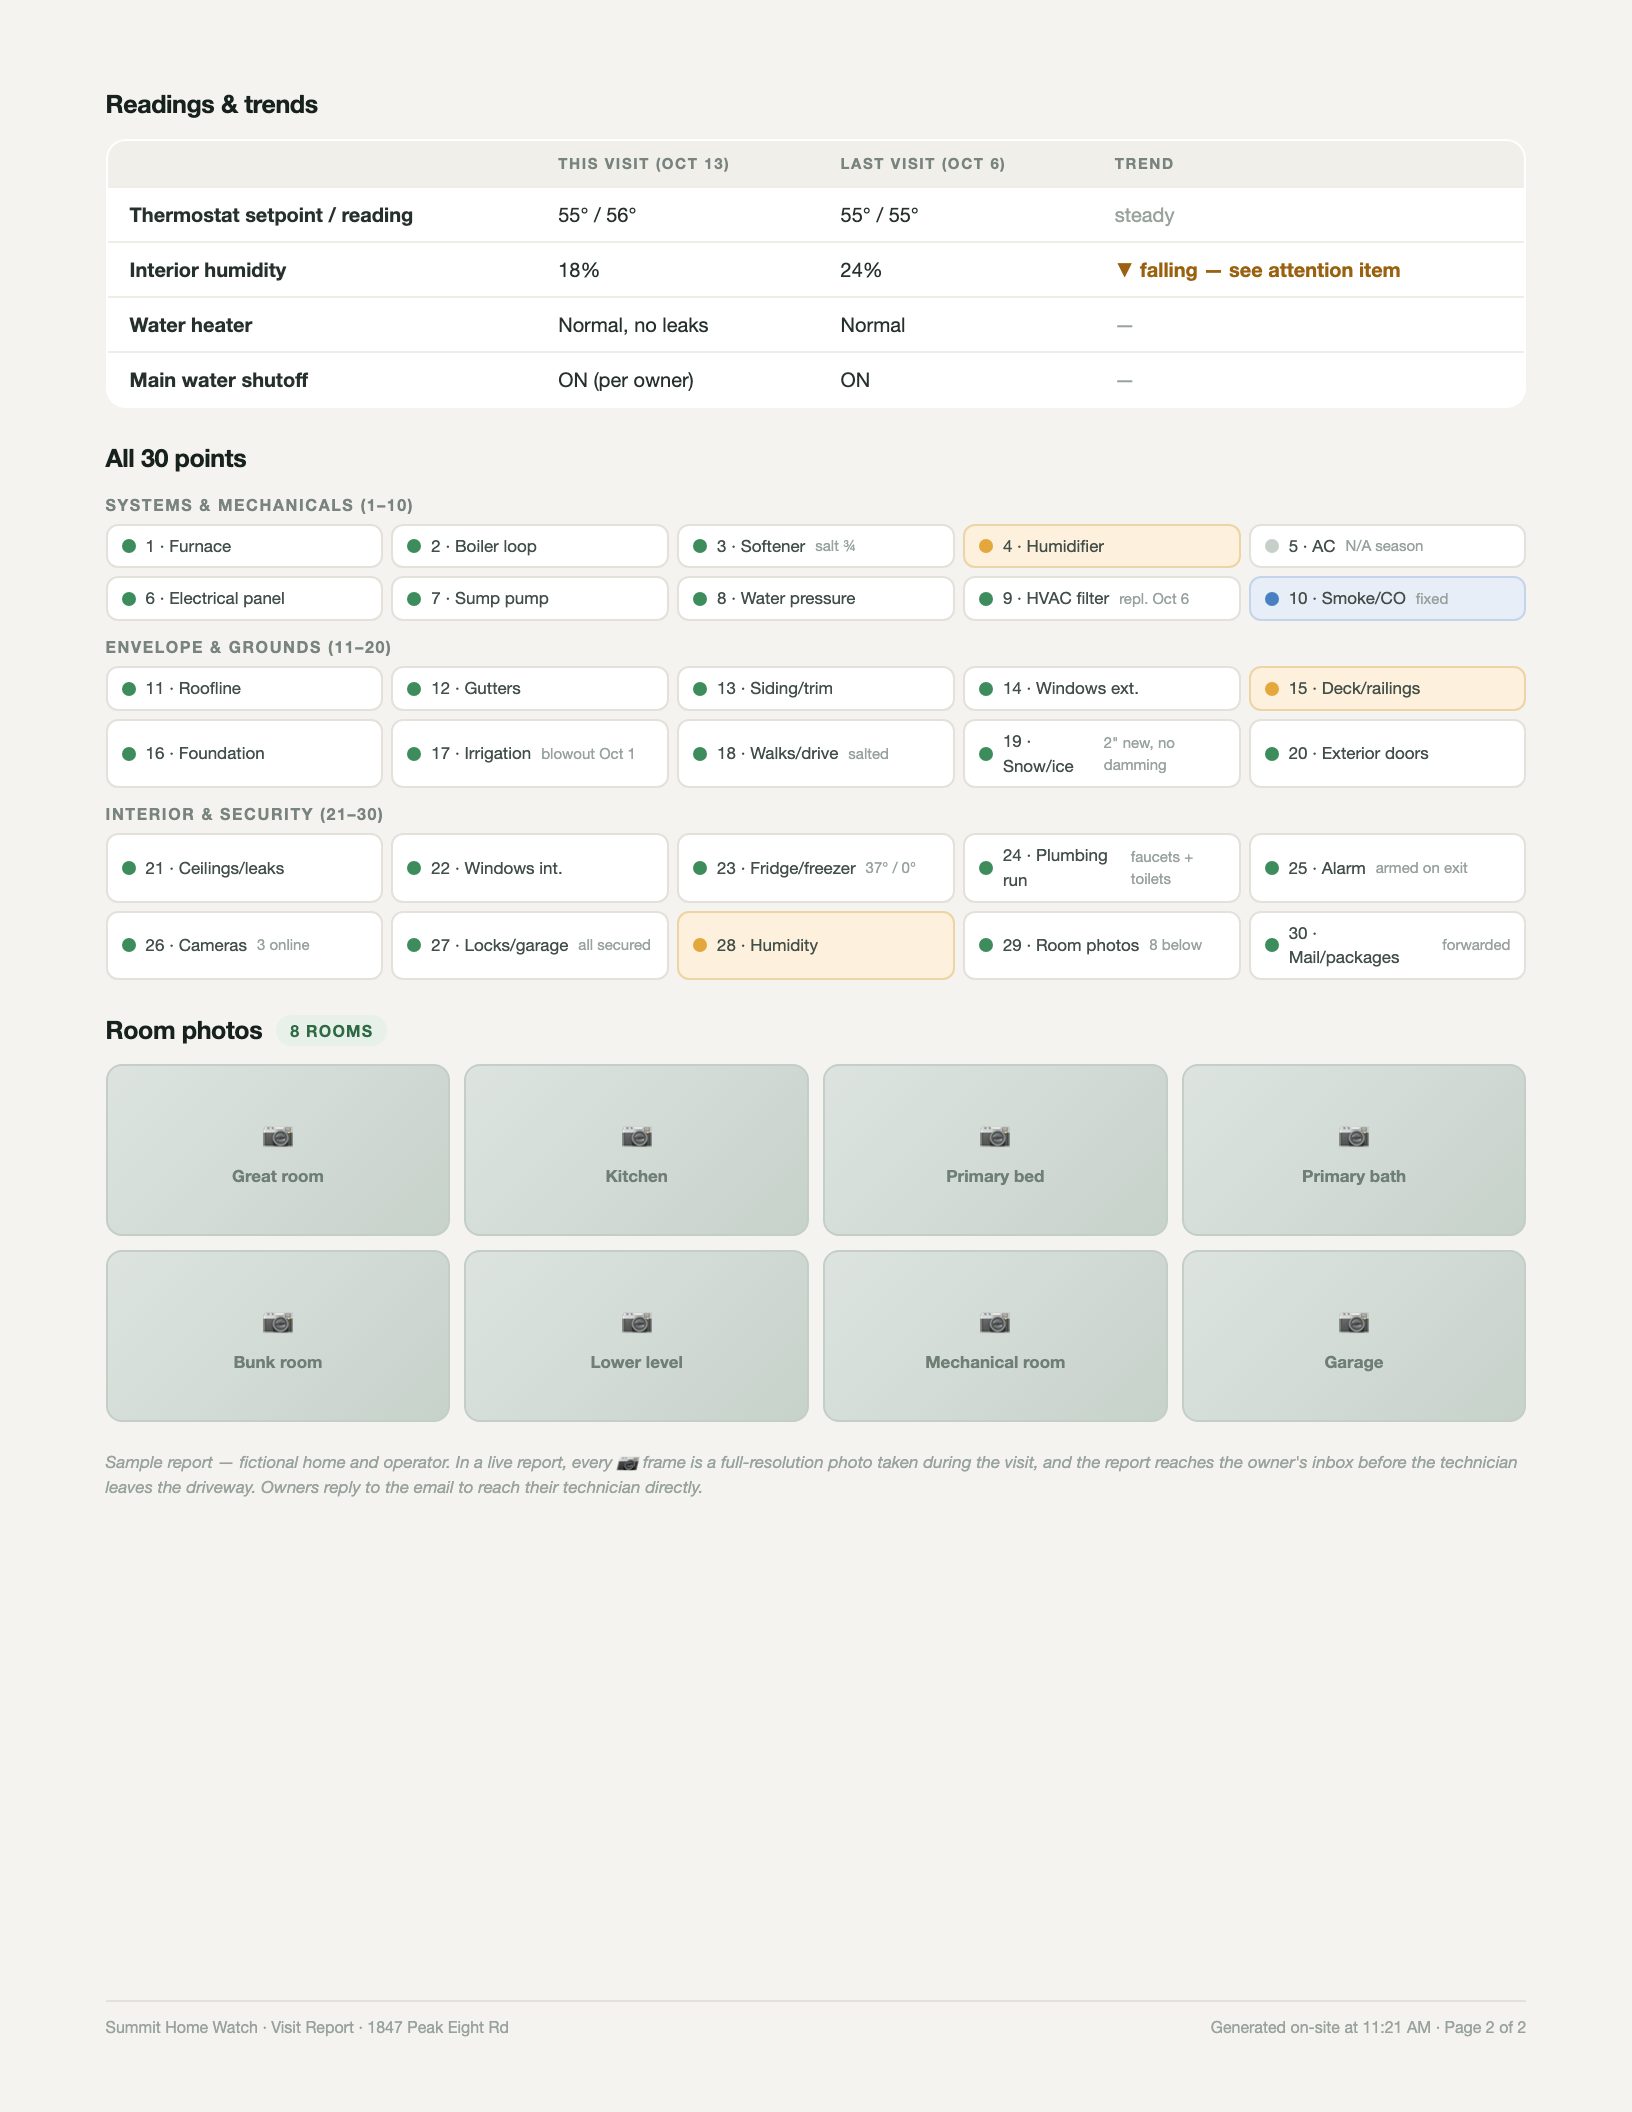The width and height of the screenshot is (1632, 2112).
Task: Click the 17 · Irrigation card
Action: tap(530, 753)
